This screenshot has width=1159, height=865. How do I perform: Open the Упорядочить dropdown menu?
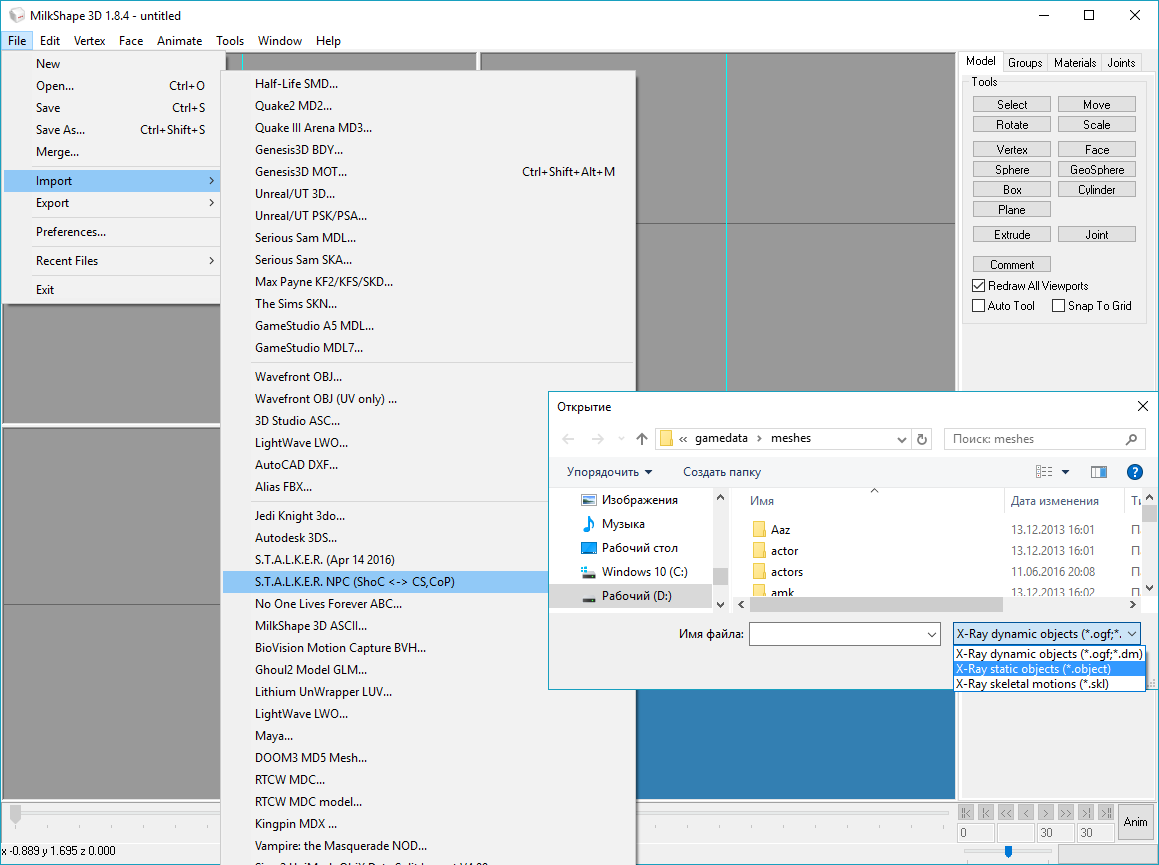[x=610, y=472]
